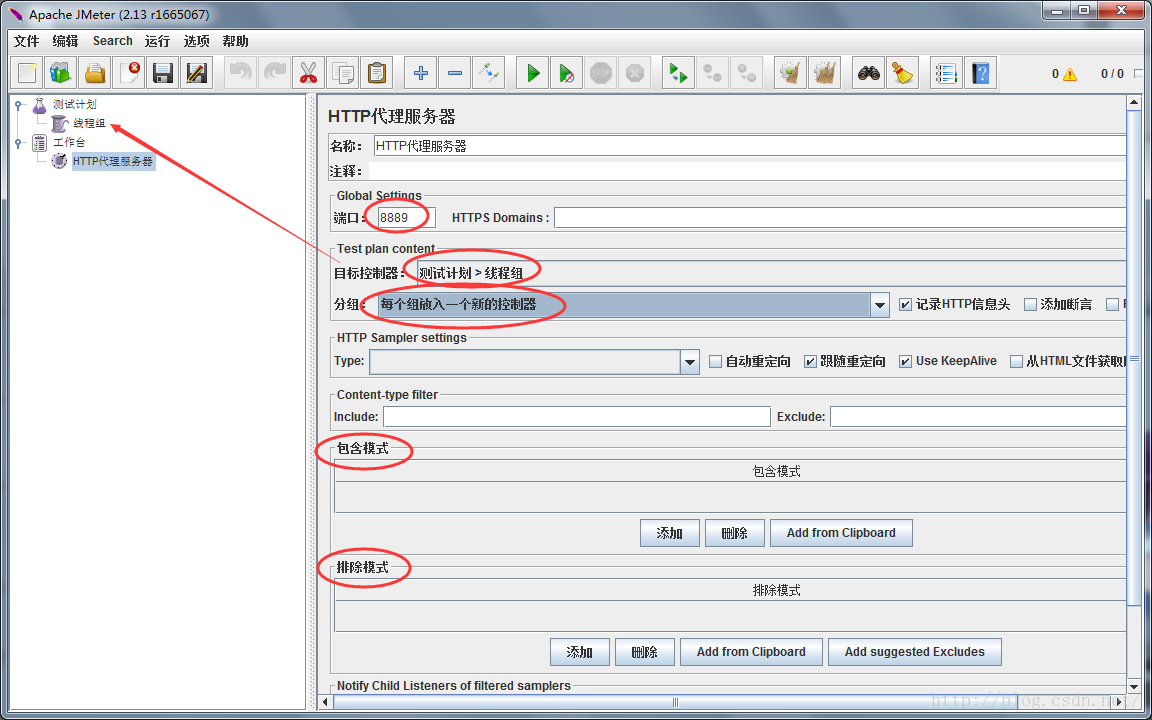Click 删除 under 包含模式
This screenshot has width=1152, height=720.
point(735,533)
